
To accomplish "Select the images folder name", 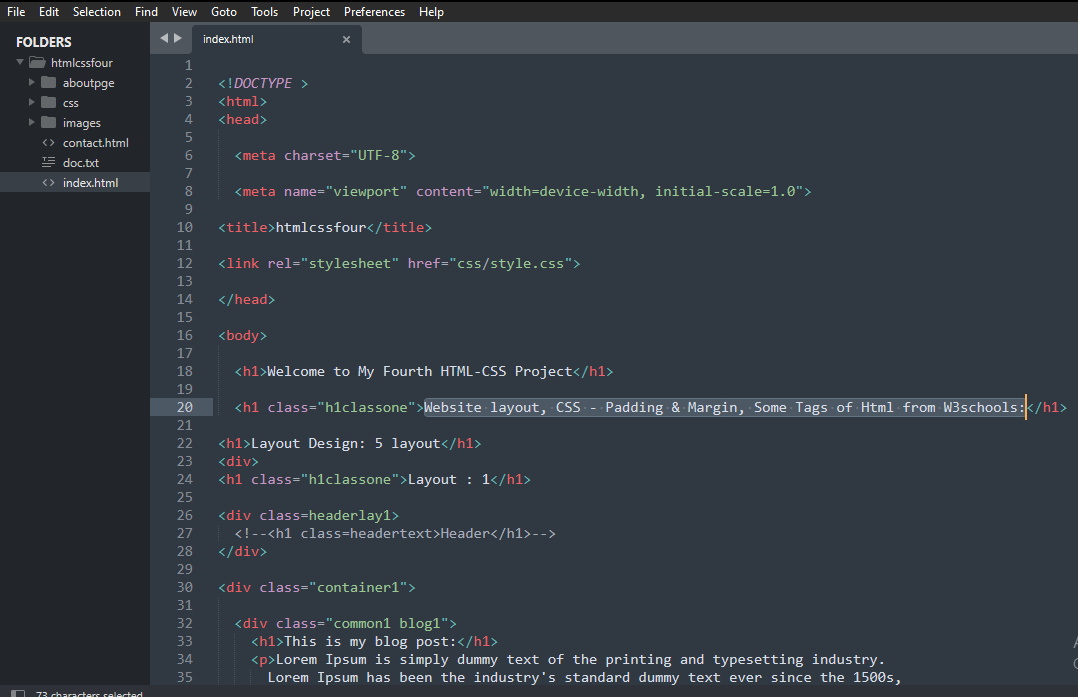I will 82,123.
